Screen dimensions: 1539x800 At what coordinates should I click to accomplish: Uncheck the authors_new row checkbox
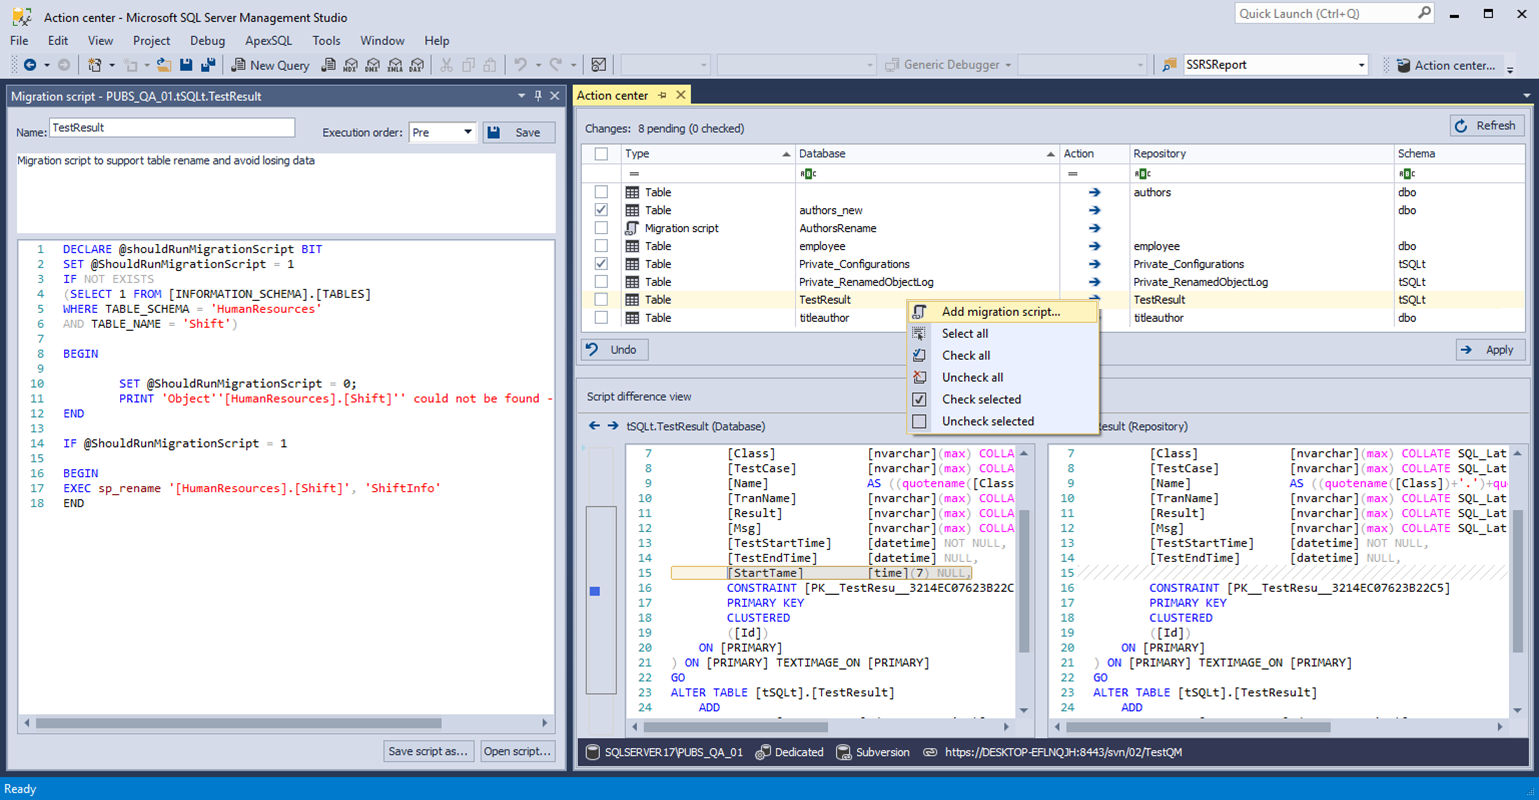click(x=601, y=210)
